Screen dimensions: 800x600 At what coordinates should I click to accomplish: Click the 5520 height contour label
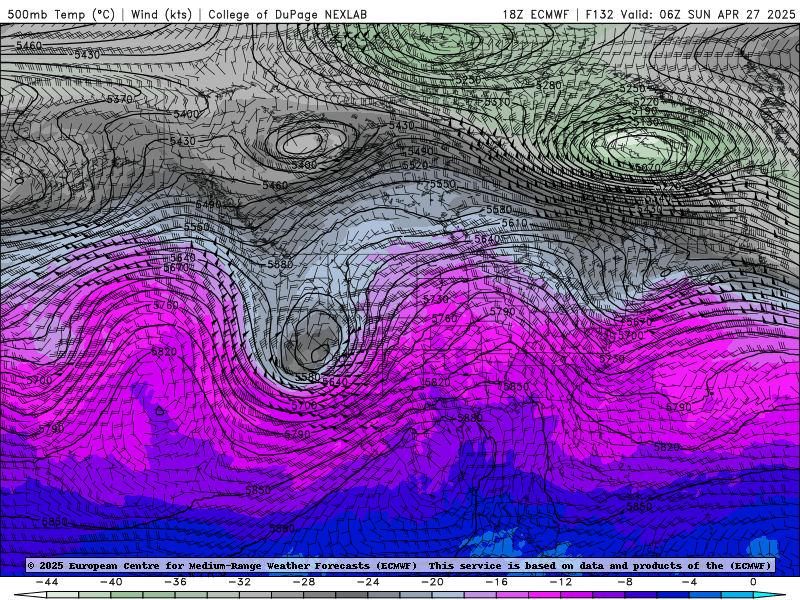(415, 165)
